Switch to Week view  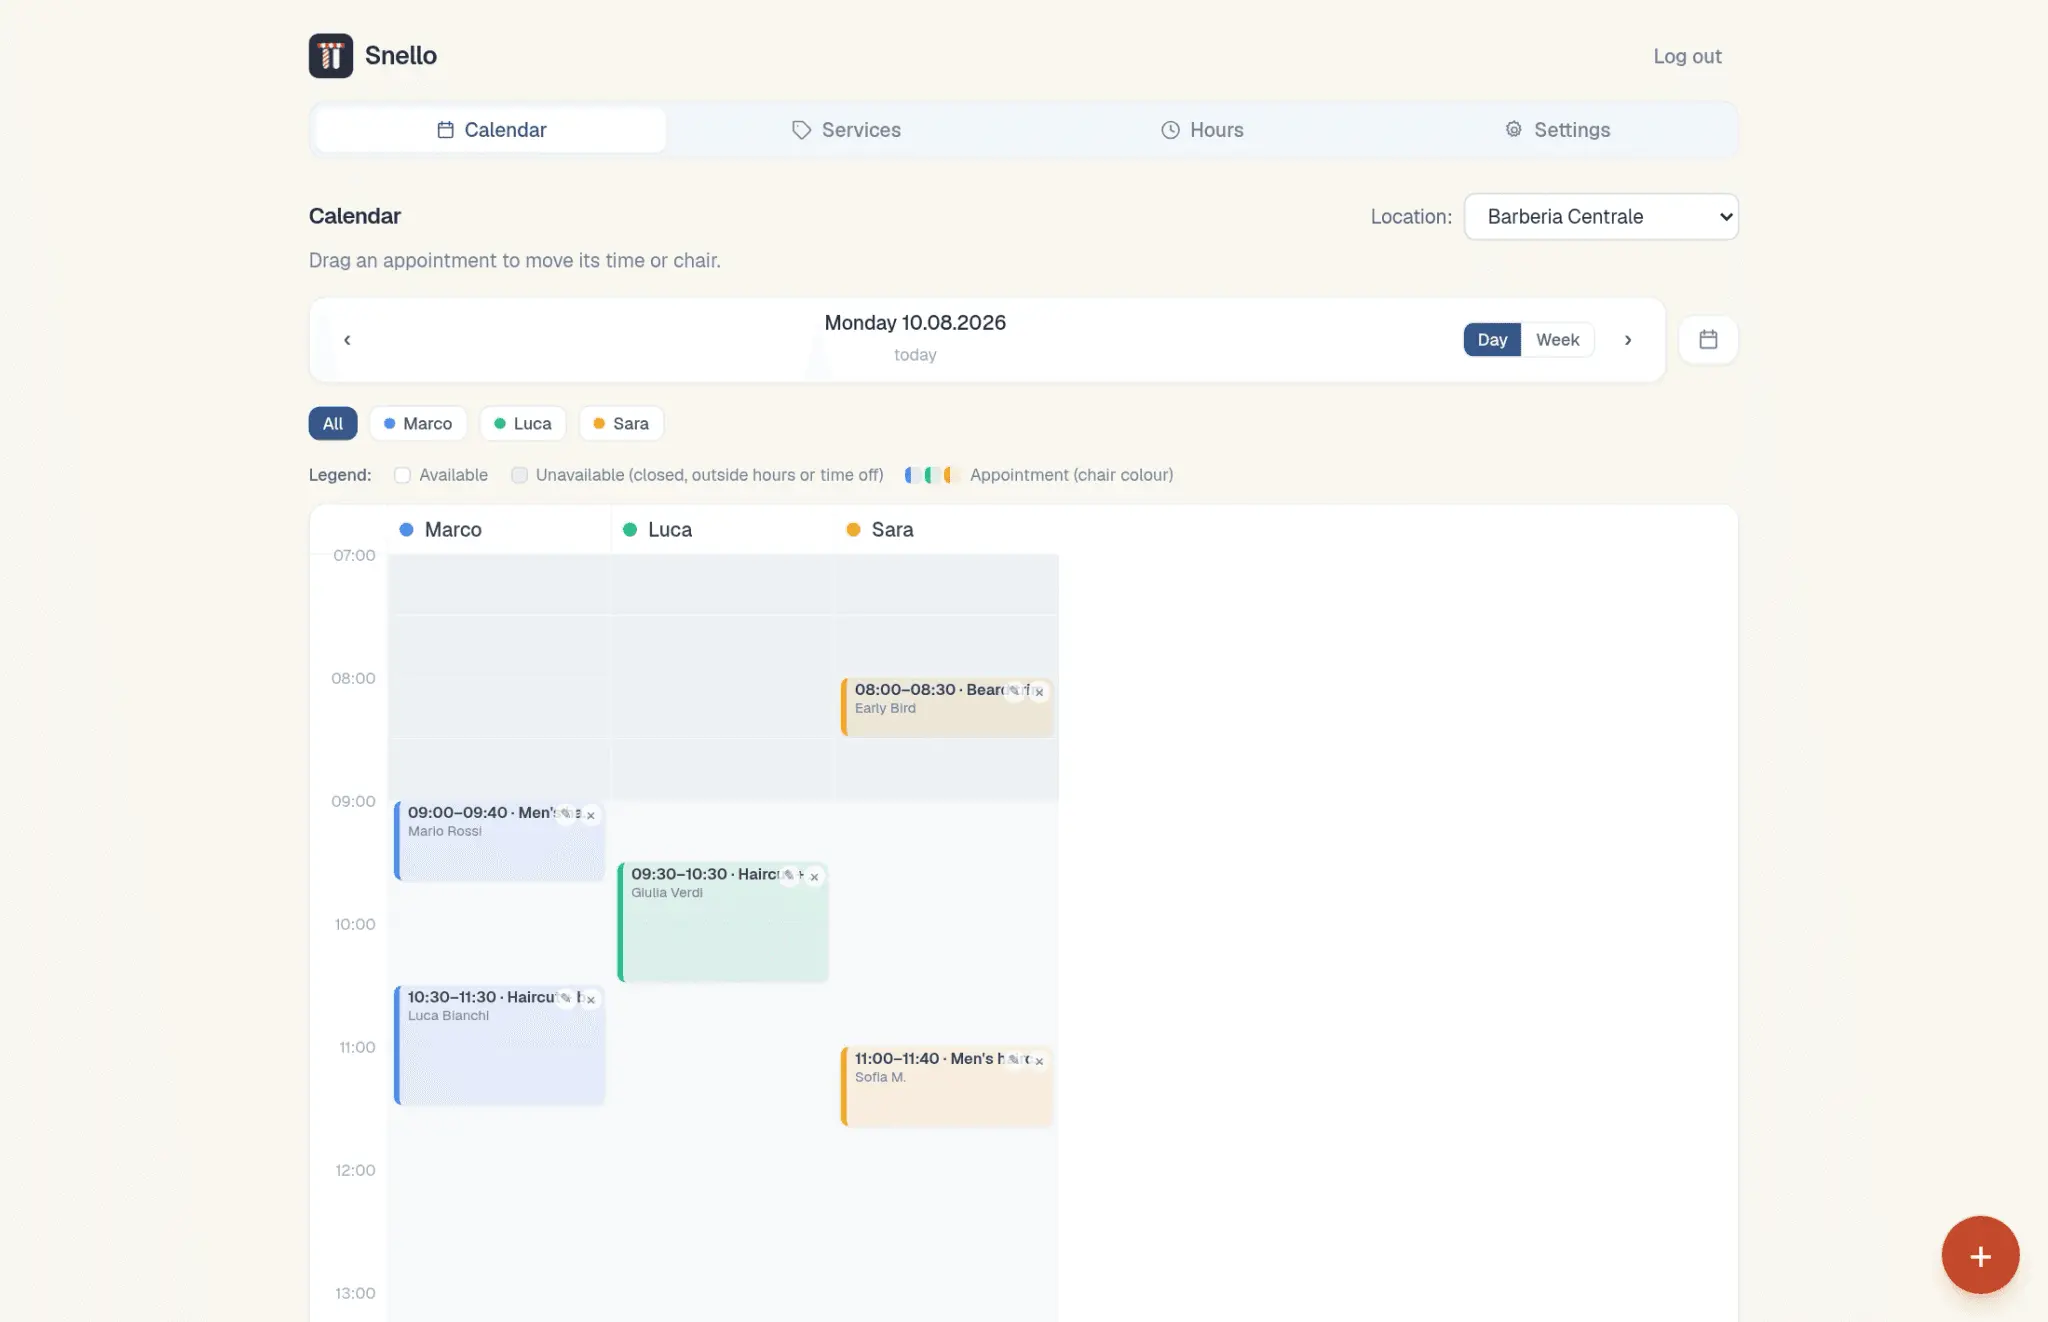(x=1557, y=340)
